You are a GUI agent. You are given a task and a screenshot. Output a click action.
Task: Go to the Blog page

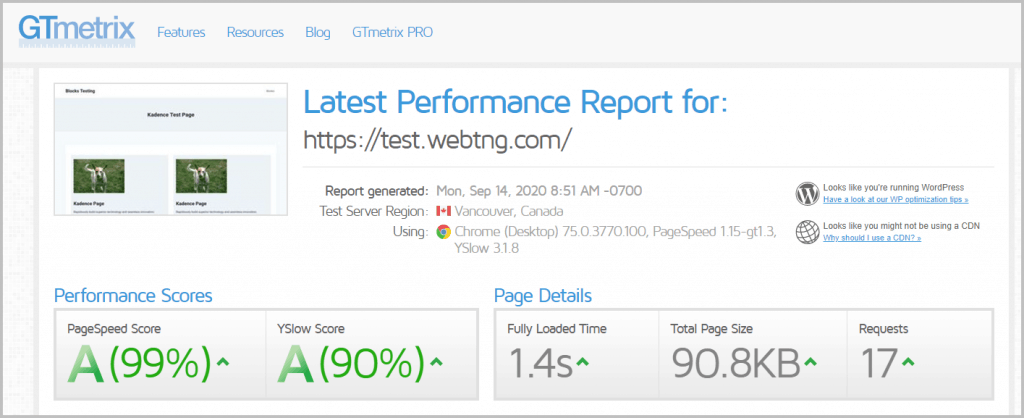click(317, 32)
